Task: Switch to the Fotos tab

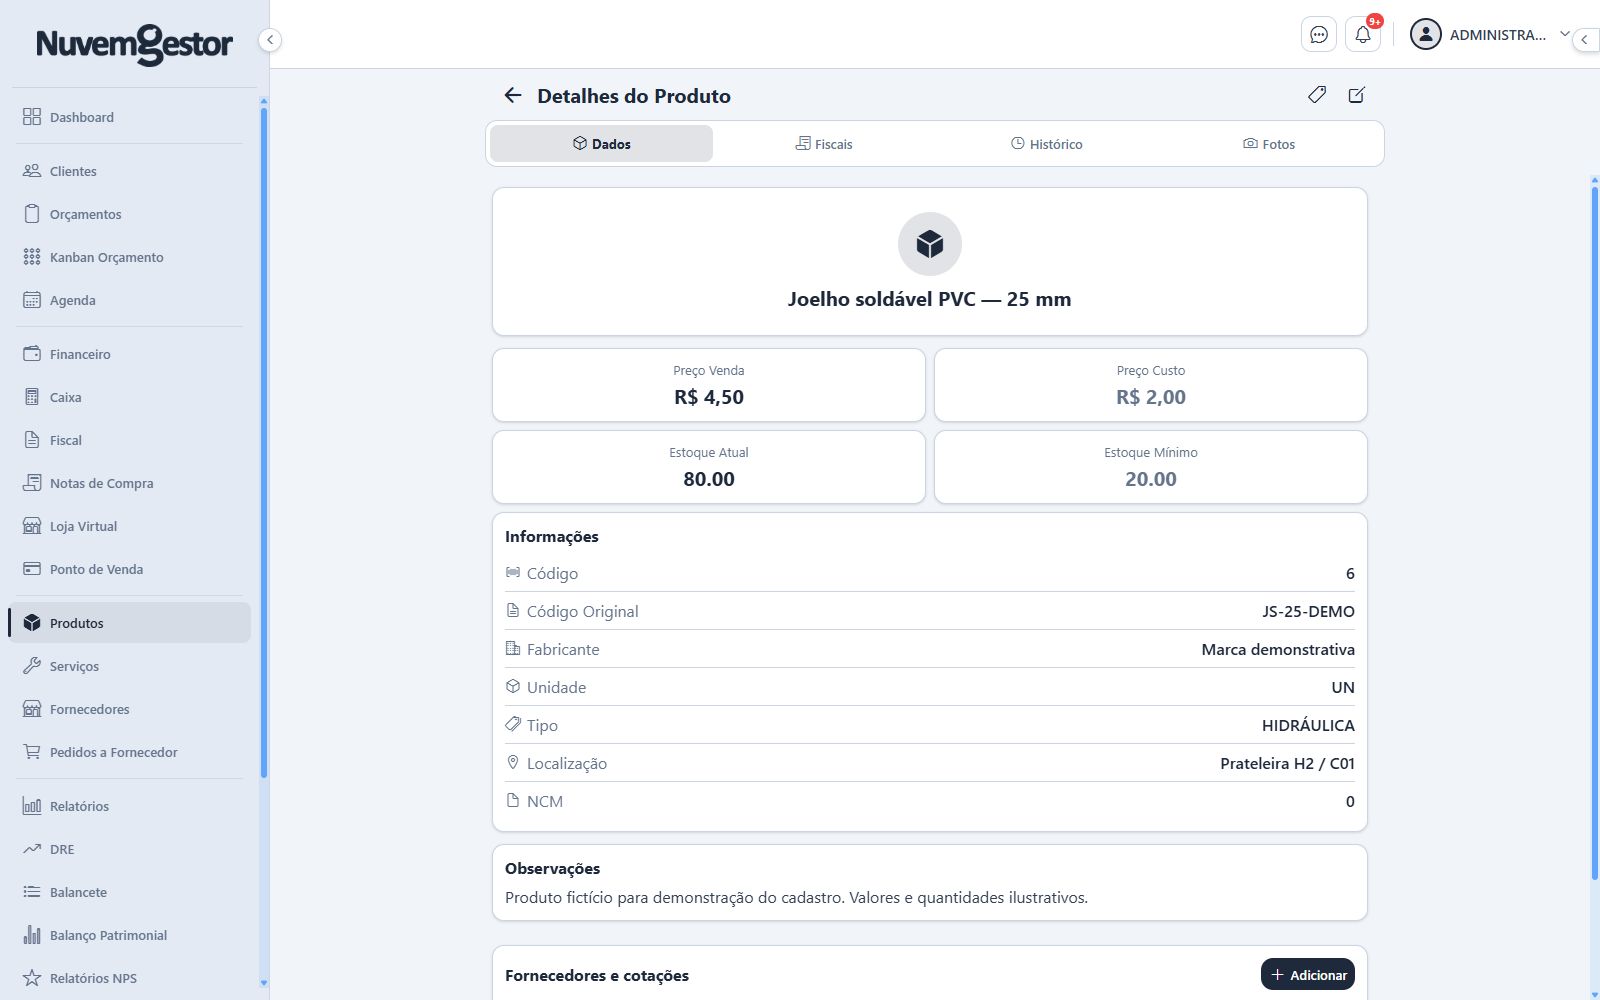Action: click(1269, 144)
